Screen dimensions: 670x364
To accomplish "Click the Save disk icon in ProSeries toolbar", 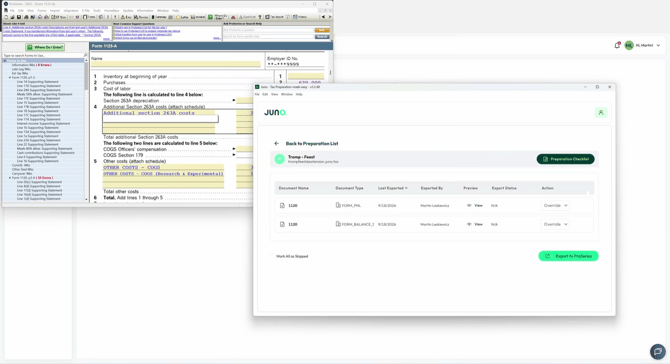I will pyautogui.click(x=19, y=17).
